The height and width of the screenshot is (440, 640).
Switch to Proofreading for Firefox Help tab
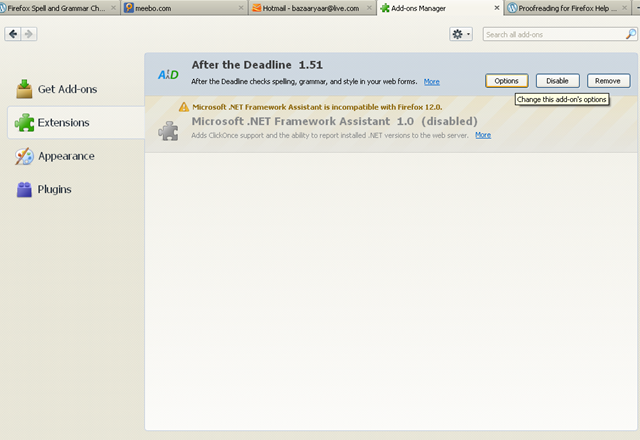click(x=568, y=8)
